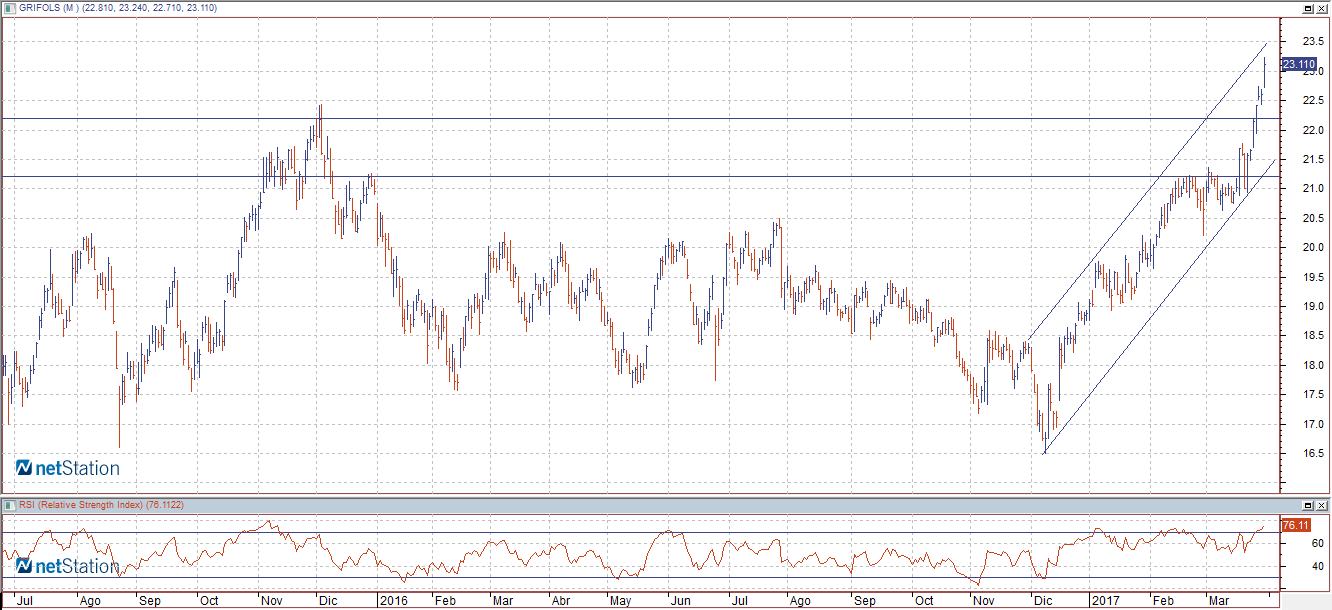Screen dimensions: 1332x610
Task: Click the Mar label at right end of time axis
Action: (x=1219, y=601)
